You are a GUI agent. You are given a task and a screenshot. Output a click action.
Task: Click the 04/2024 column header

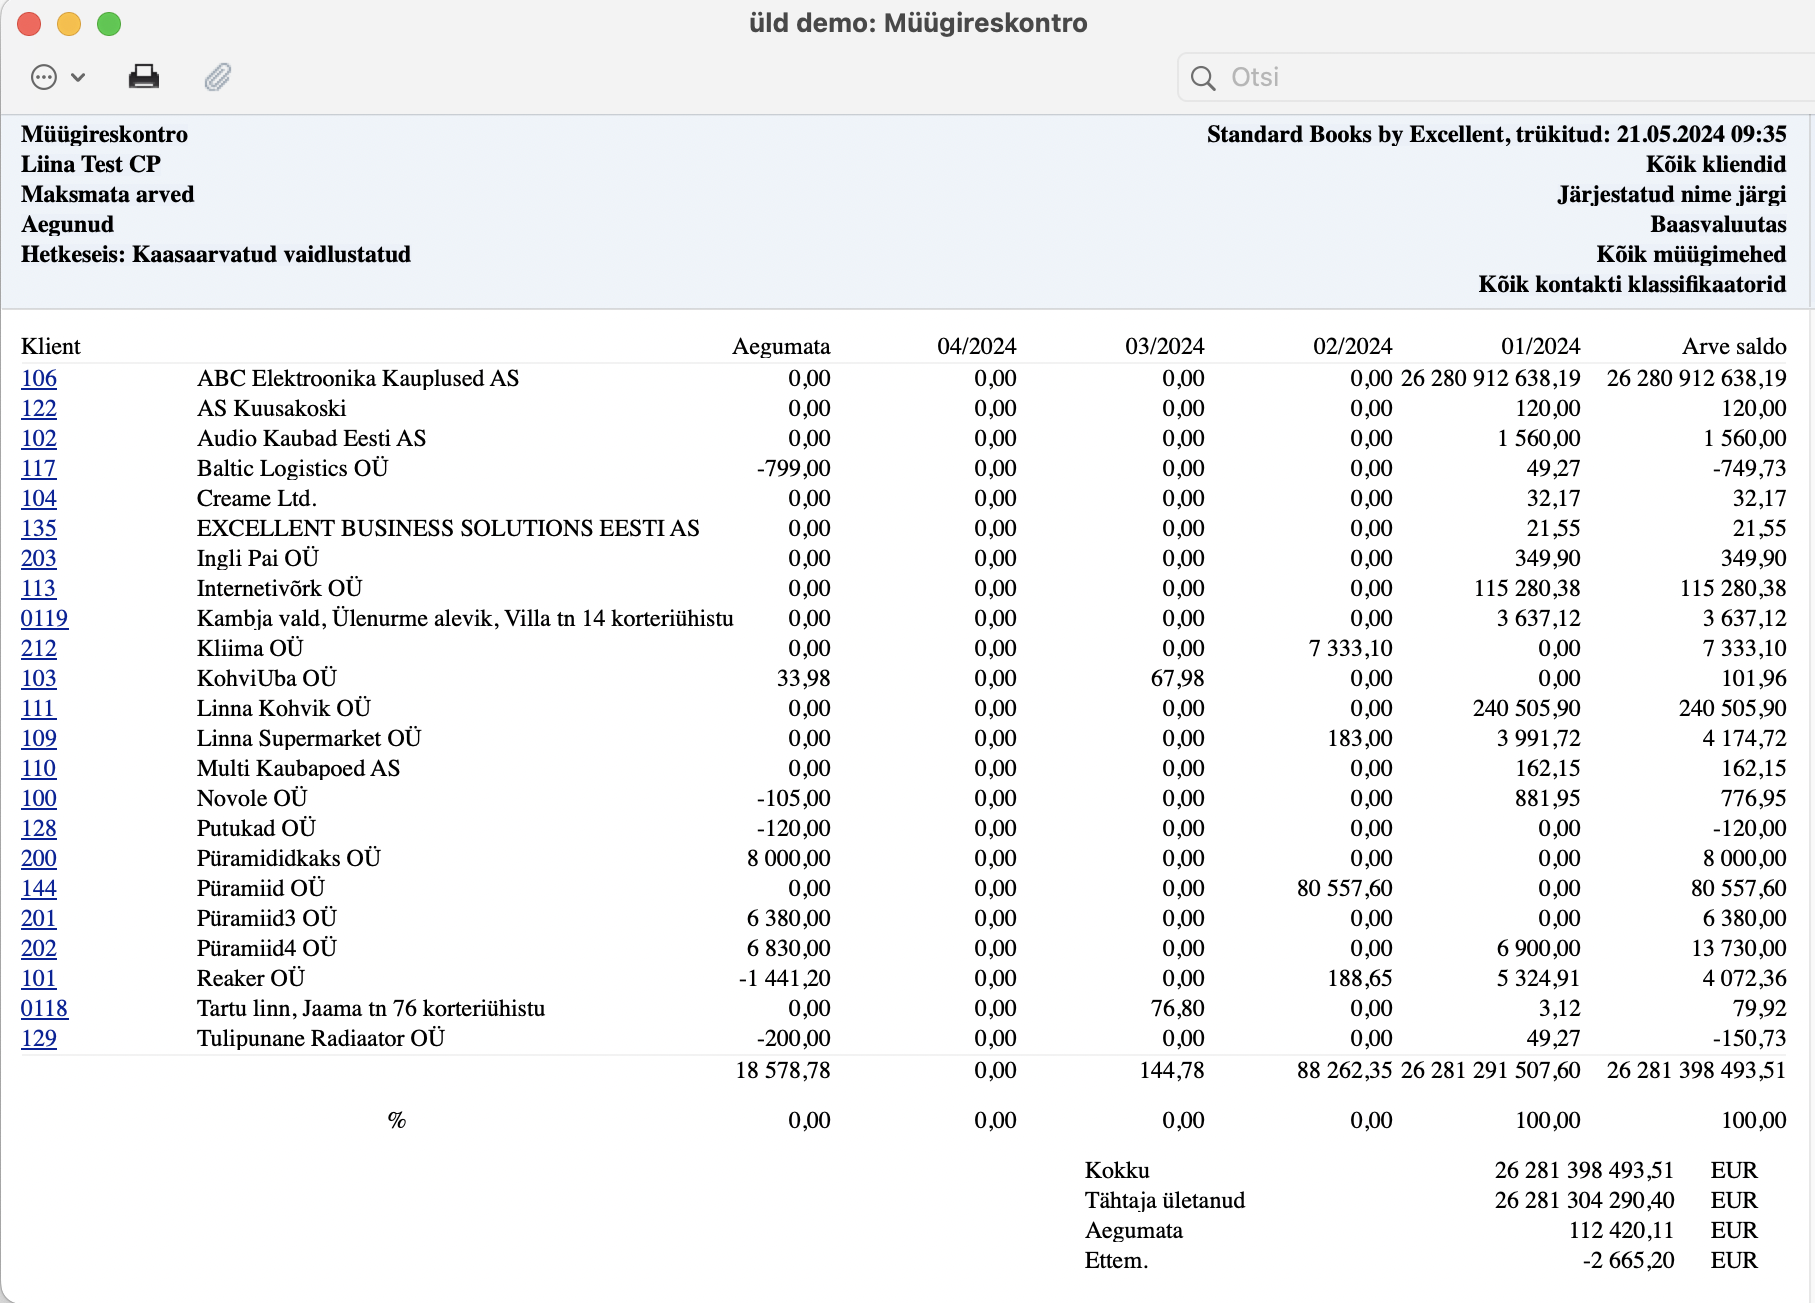[x=977, y=346]
